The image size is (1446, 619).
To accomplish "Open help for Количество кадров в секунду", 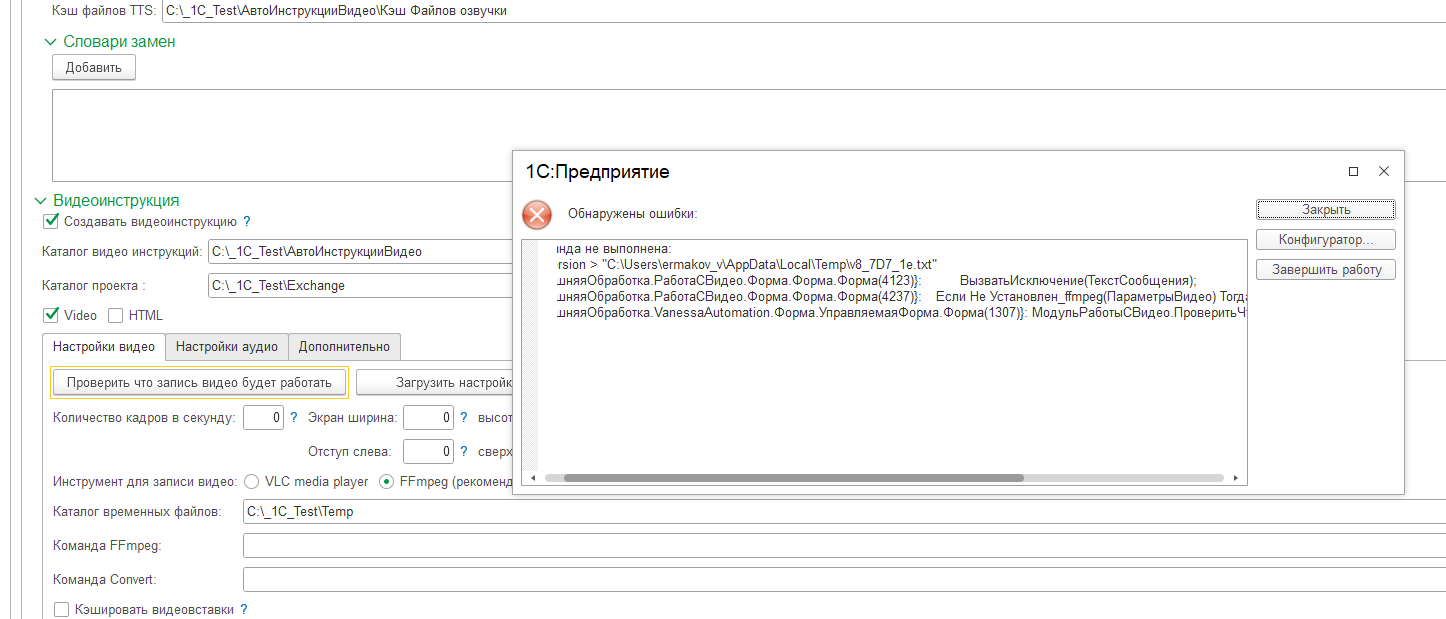I will pyautogui.click(x=294, y=417).
